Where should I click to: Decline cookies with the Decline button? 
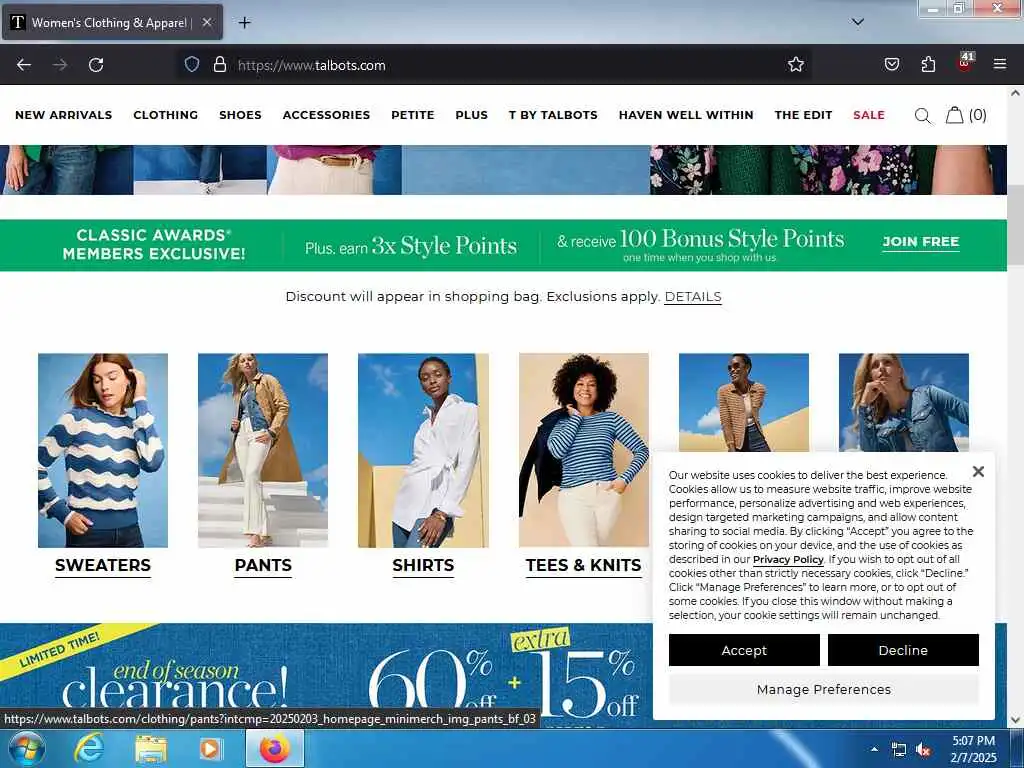(903, 650)
